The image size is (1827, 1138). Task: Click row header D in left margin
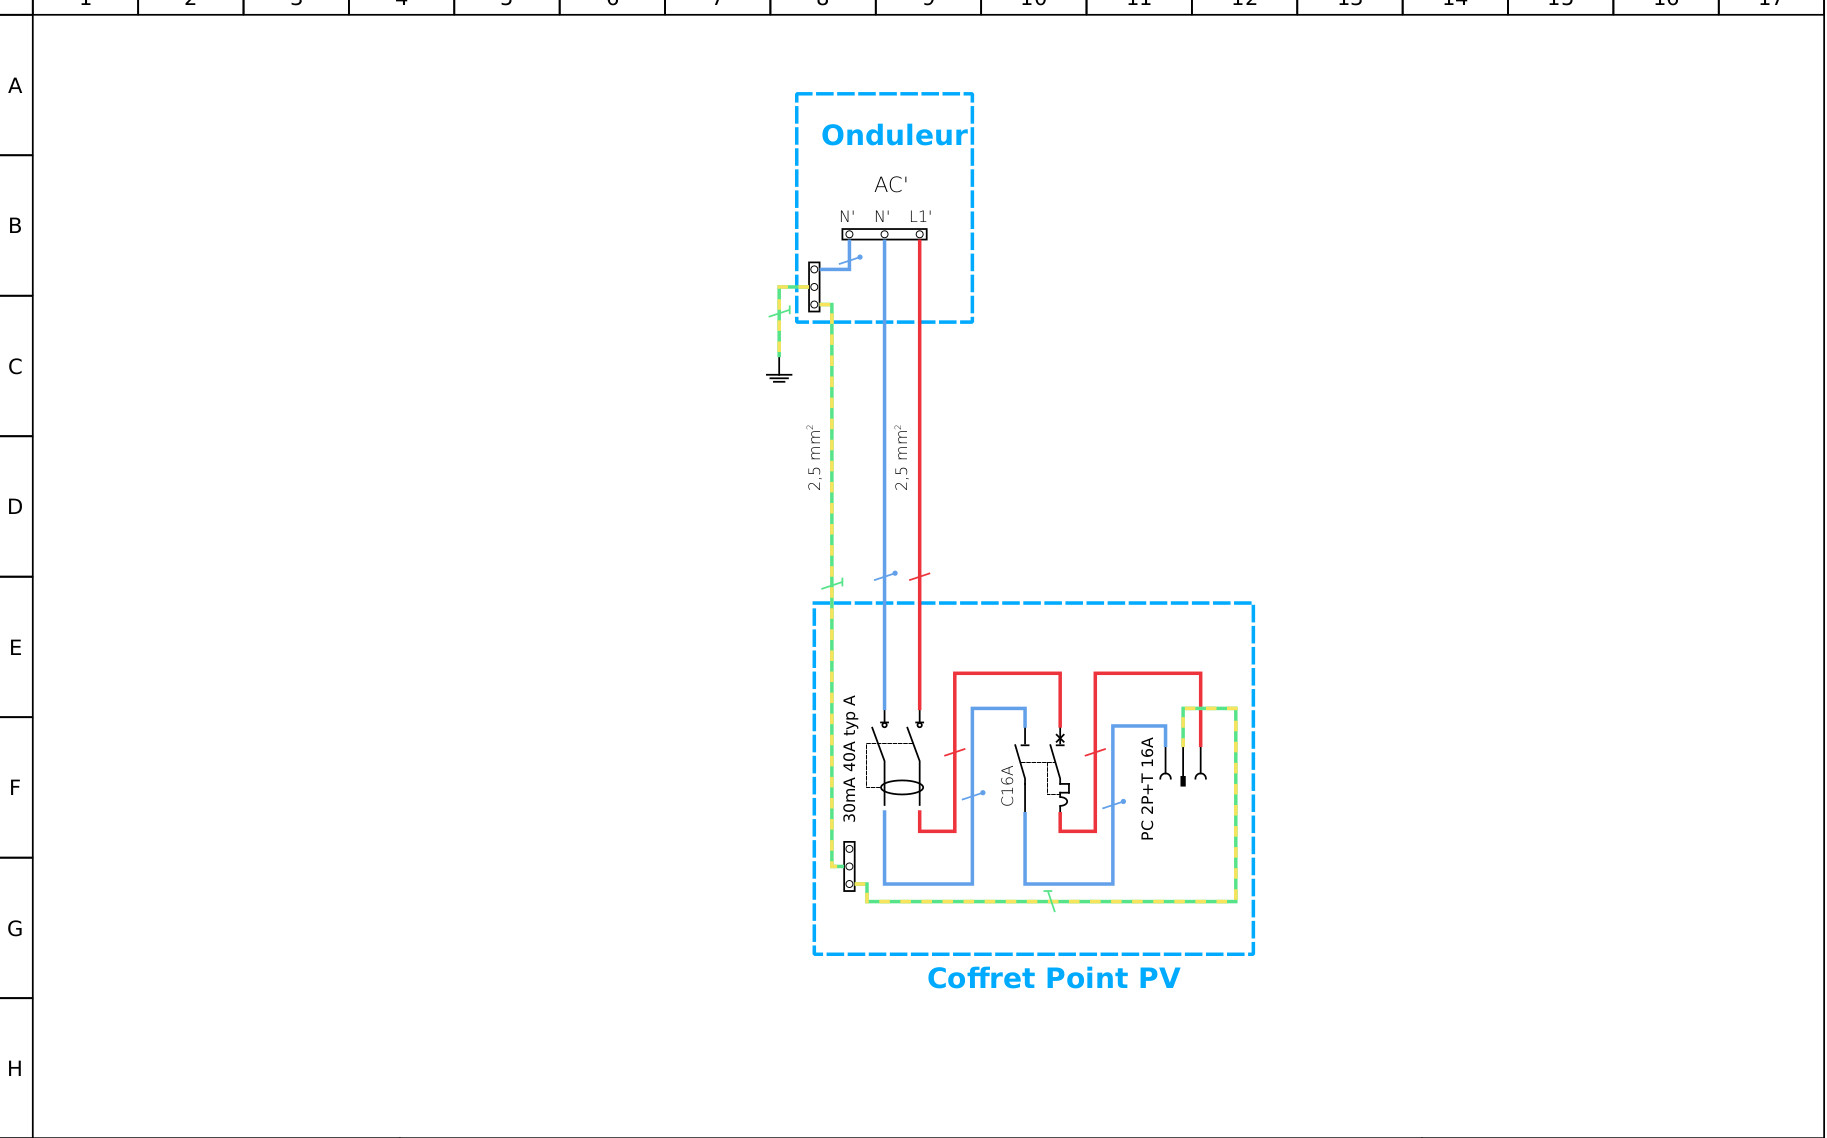coord(15,507)
